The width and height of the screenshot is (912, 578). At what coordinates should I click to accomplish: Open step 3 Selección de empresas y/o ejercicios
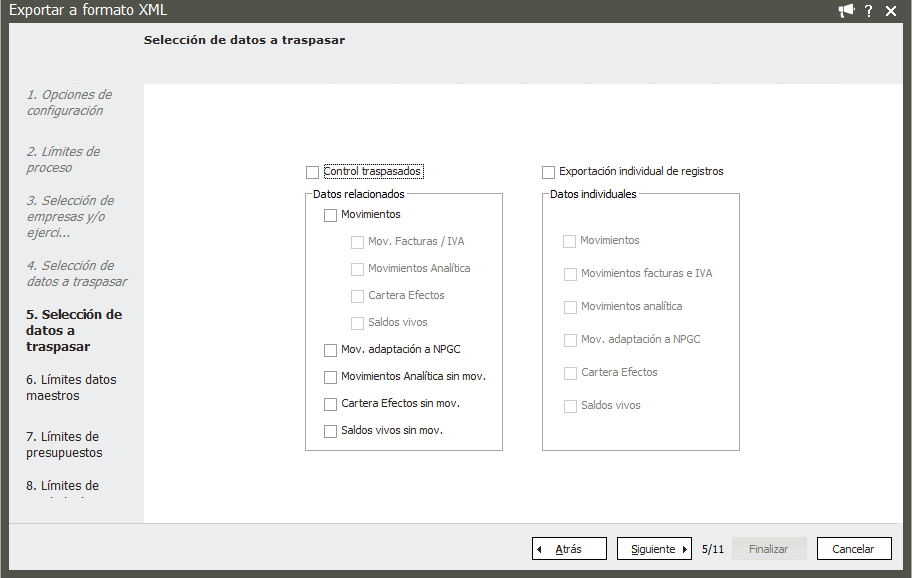[70, 216]
